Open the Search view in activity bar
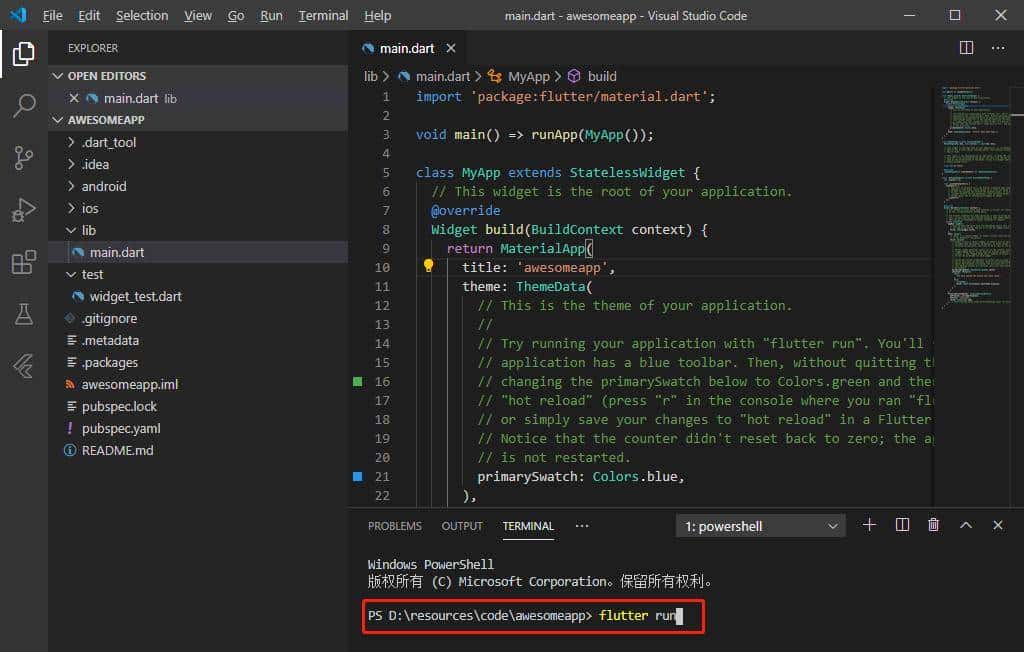1024x652 pixels. [x=24, y=106]
